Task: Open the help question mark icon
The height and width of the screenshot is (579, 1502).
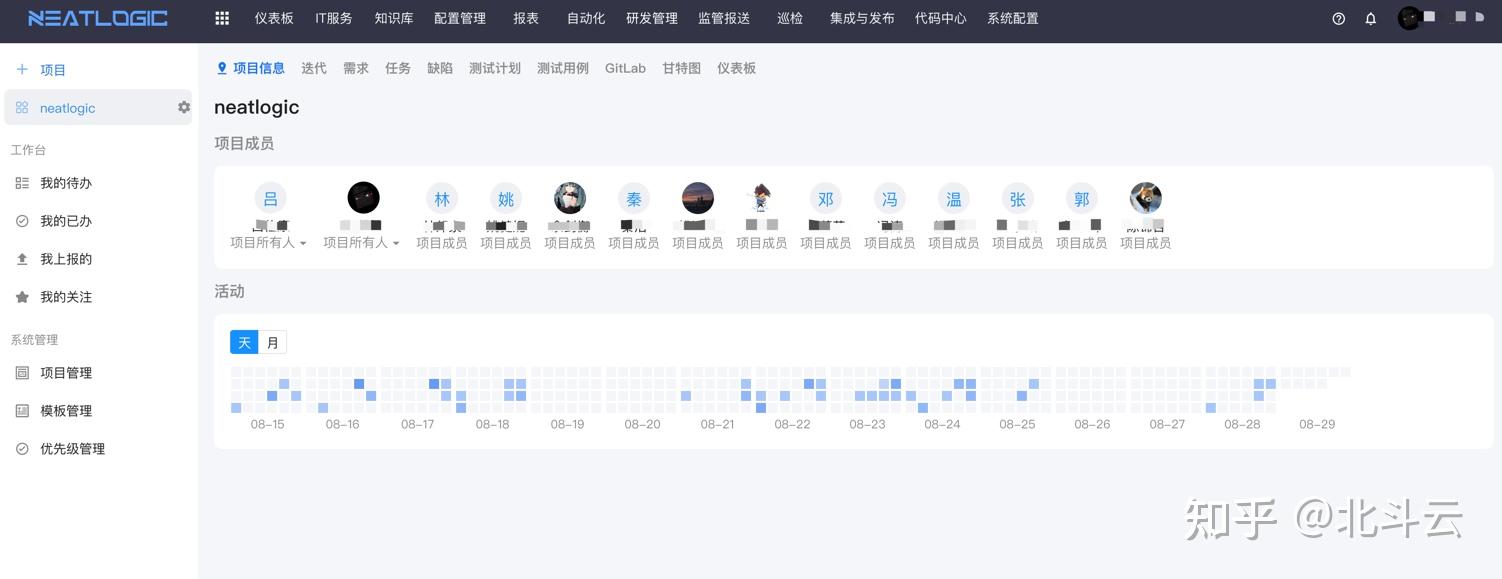Action: pos(1338,18)
